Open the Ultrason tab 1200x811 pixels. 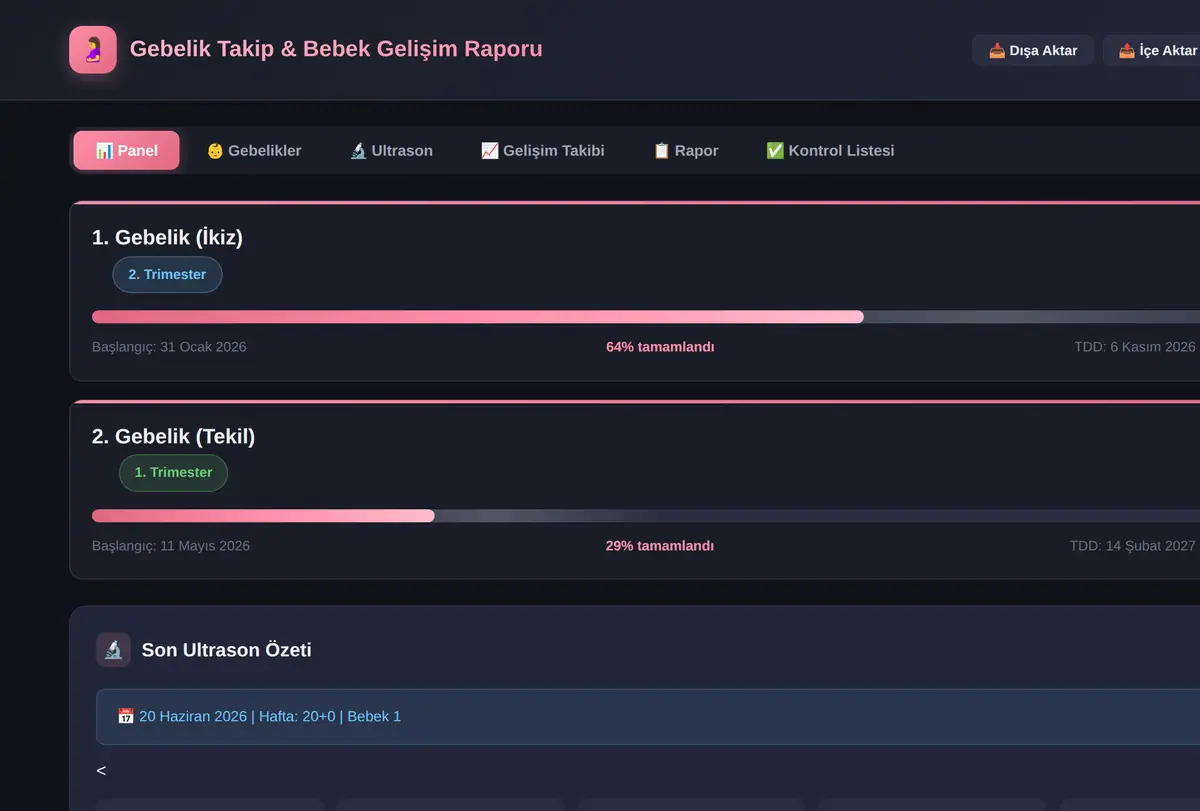tap(391, 151)
